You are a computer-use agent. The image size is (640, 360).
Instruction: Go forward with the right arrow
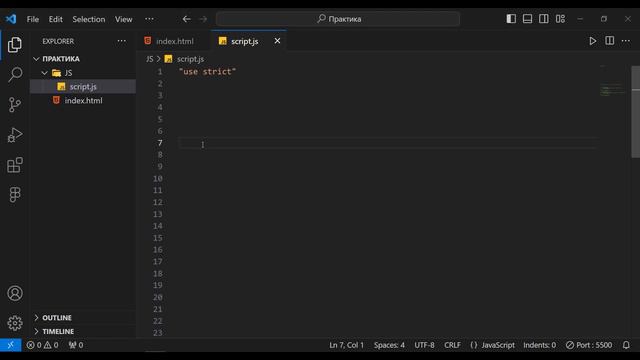coord(203,19)
